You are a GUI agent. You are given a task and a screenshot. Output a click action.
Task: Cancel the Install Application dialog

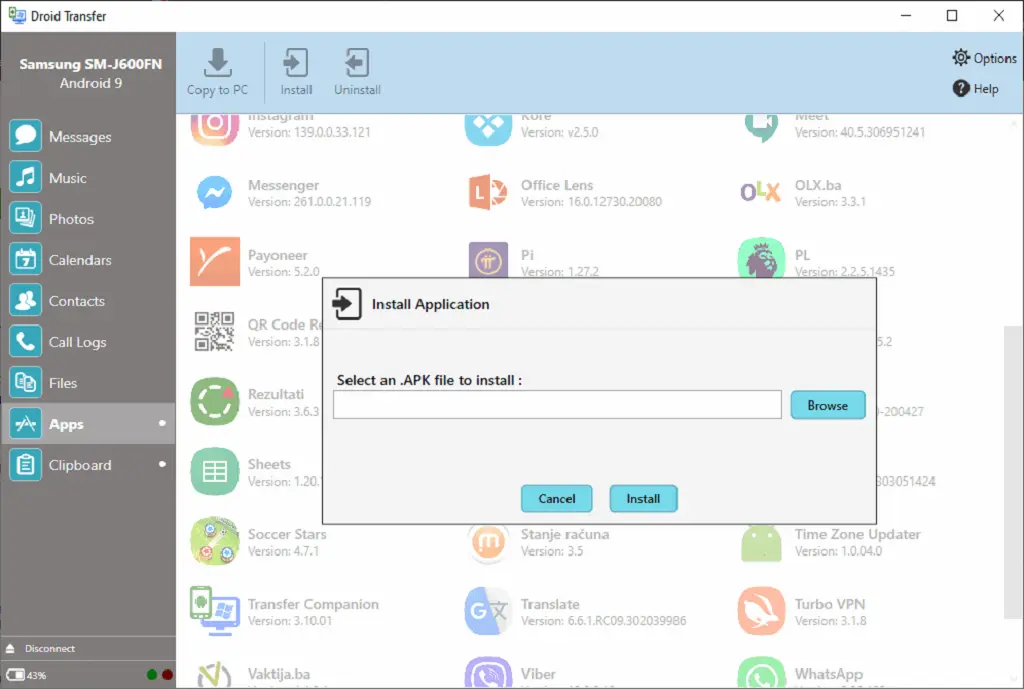[556, 499]
